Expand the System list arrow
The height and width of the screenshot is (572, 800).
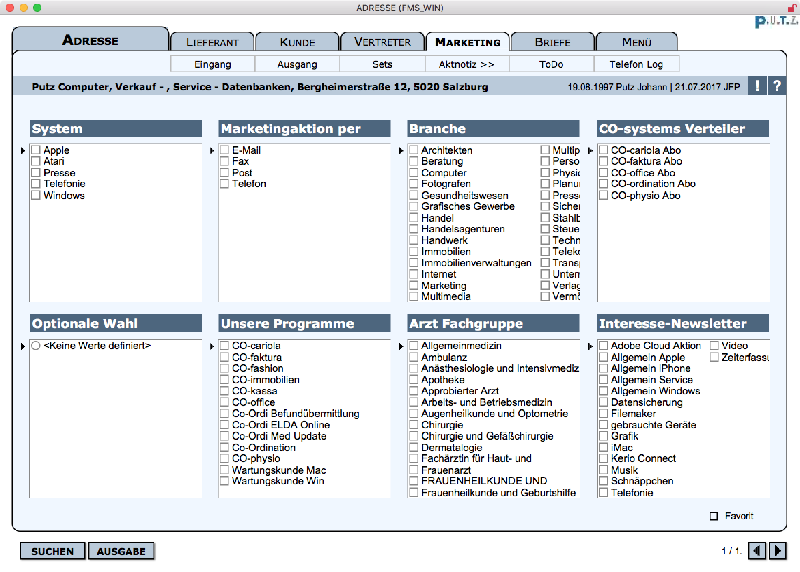[x=23, y=151]
